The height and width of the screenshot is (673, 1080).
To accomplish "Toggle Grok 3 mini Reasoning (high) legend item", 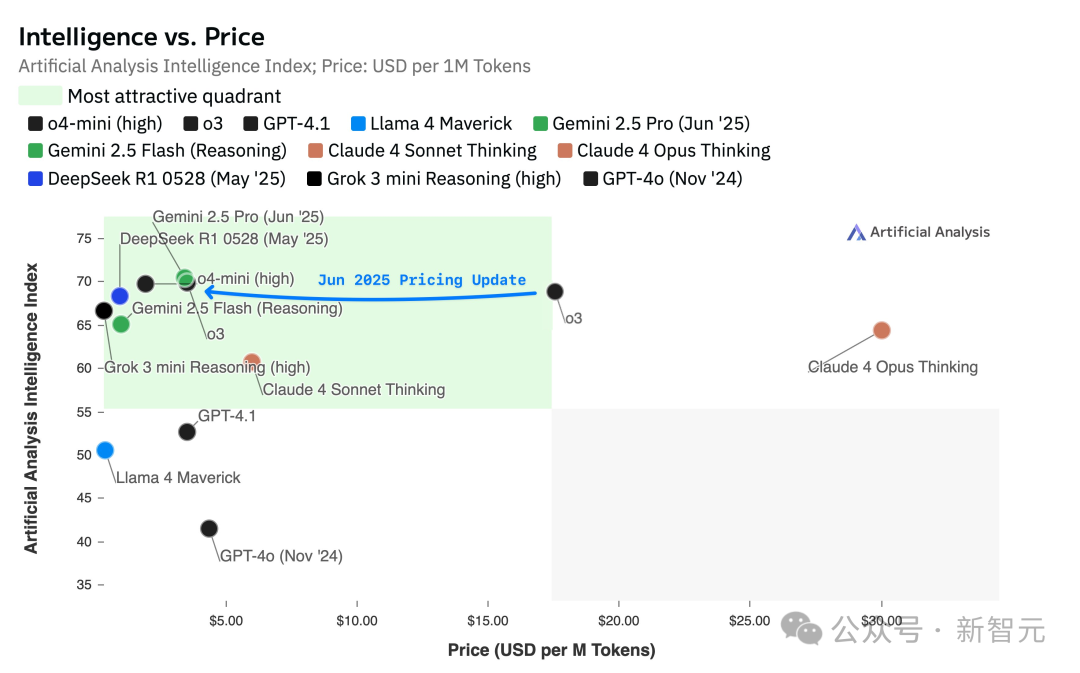I will pyautogui.click(x=434, y=178).
